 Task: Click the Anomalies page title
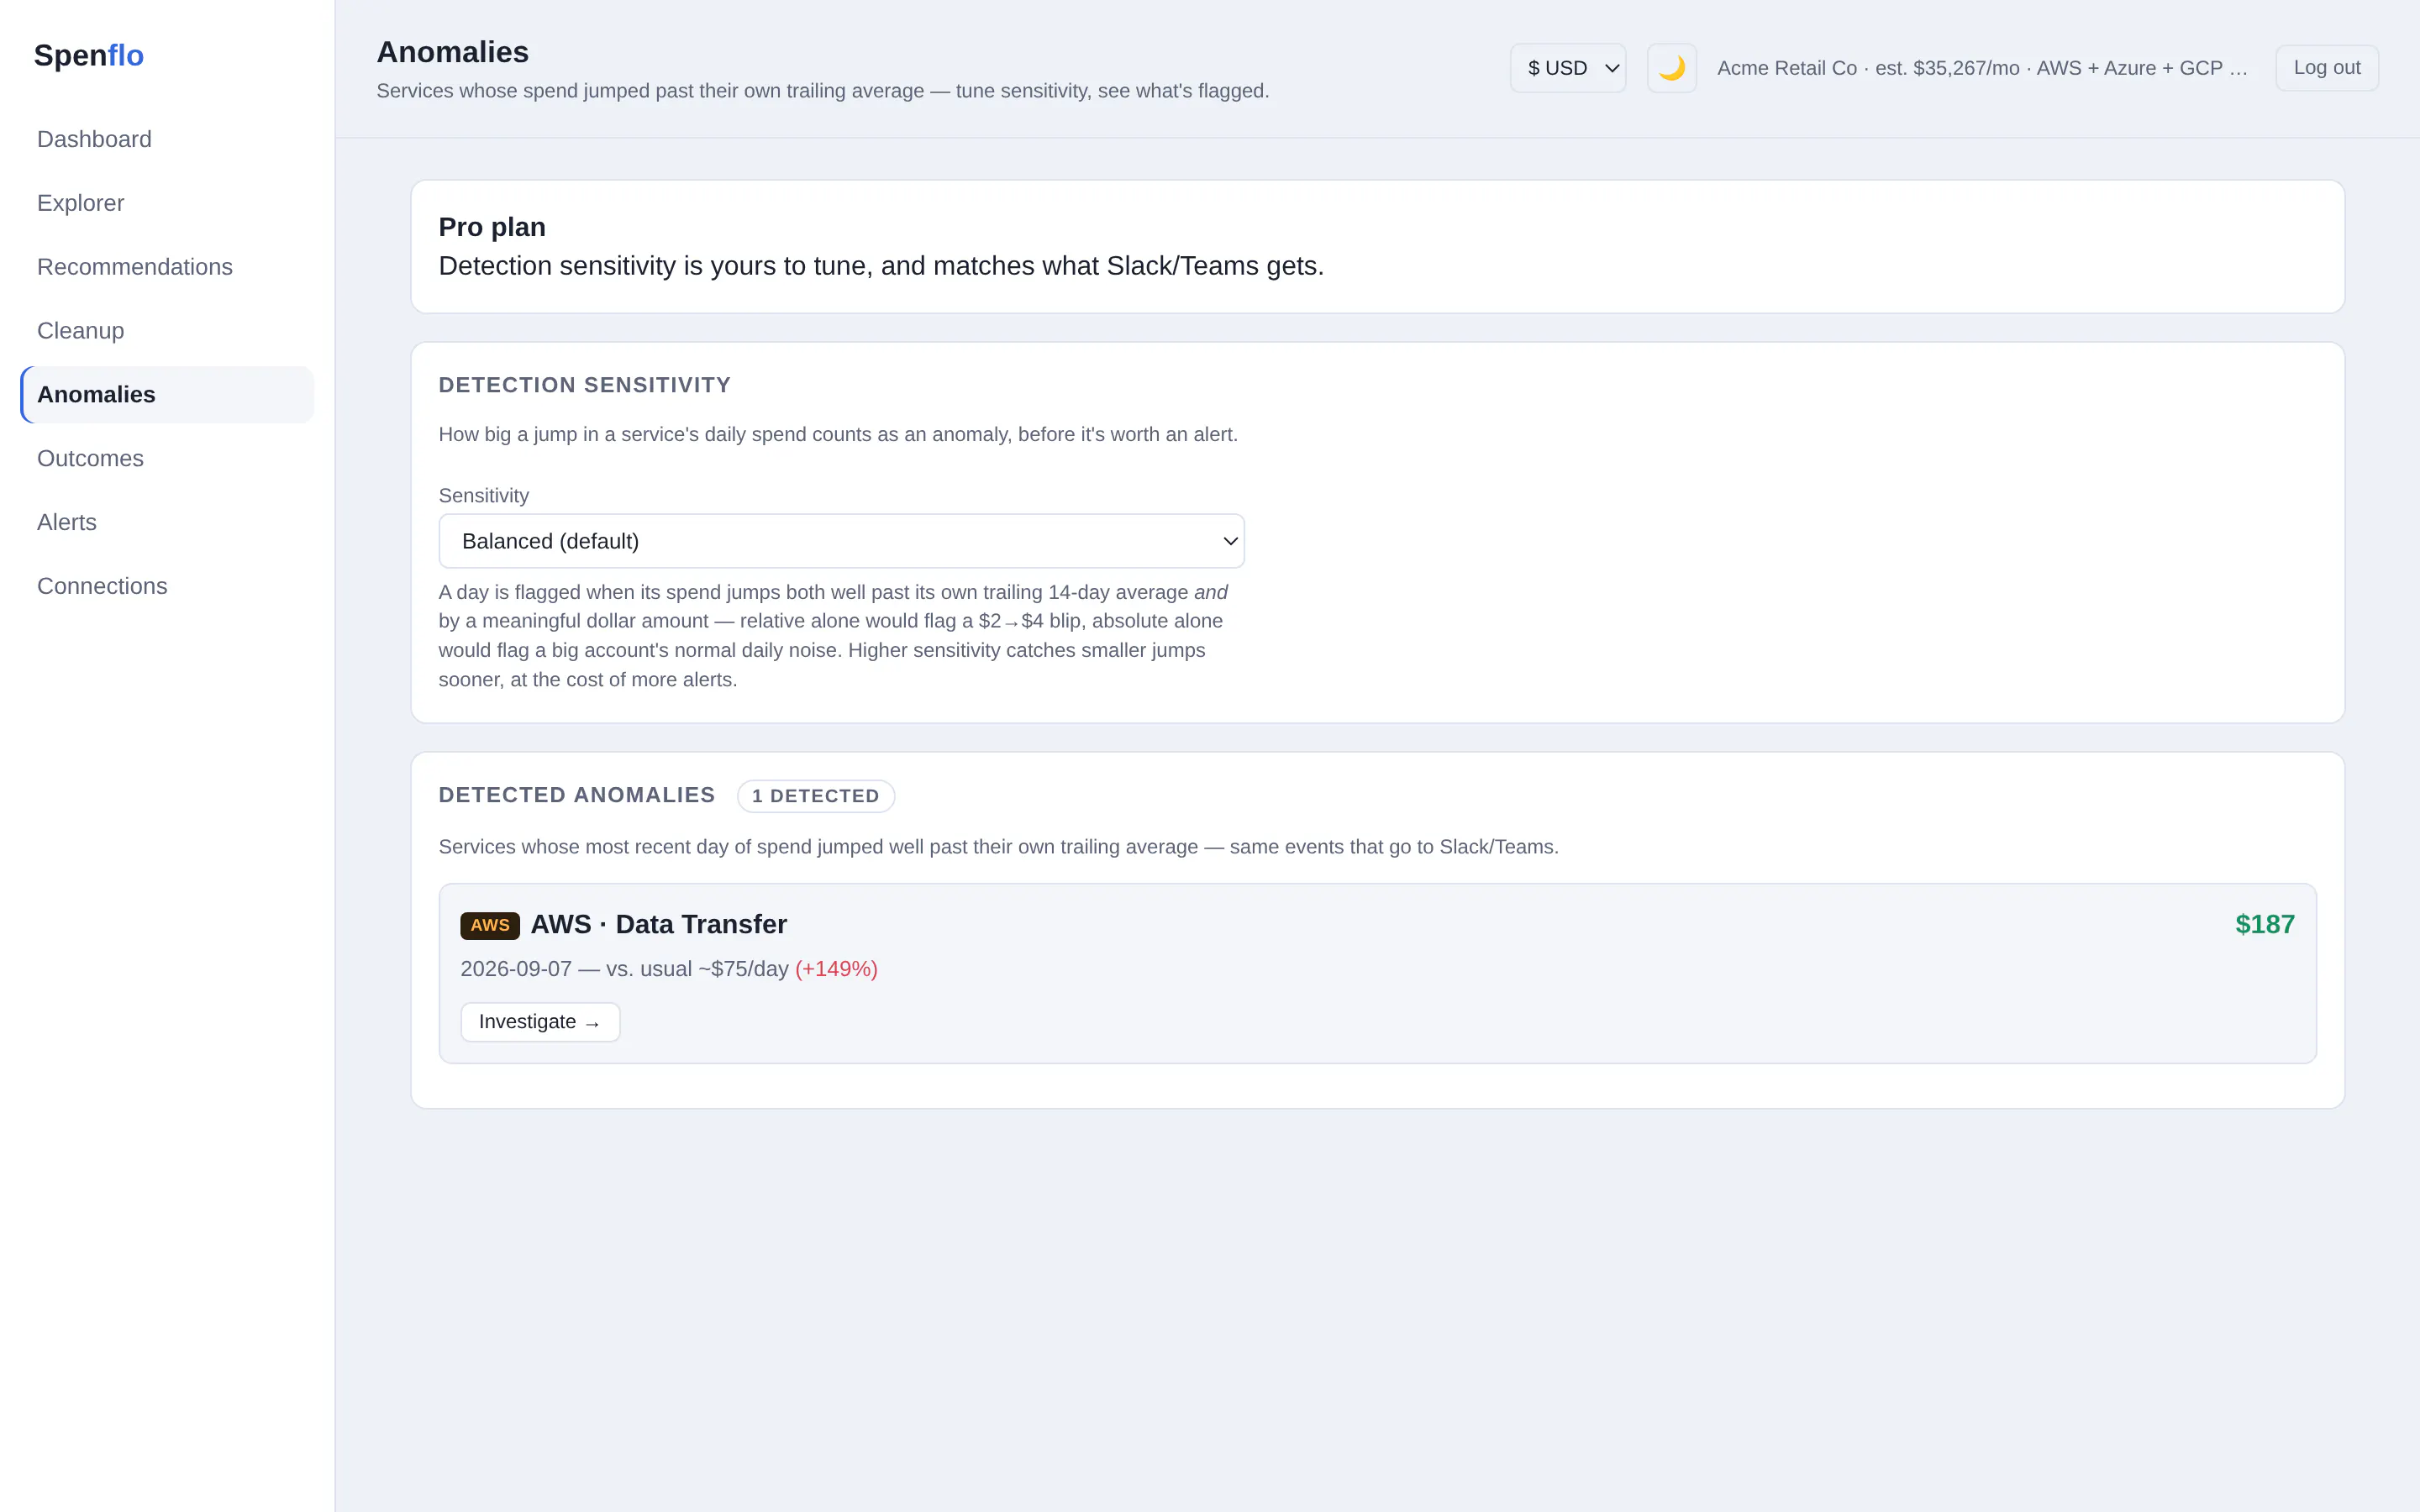point(452,52)
